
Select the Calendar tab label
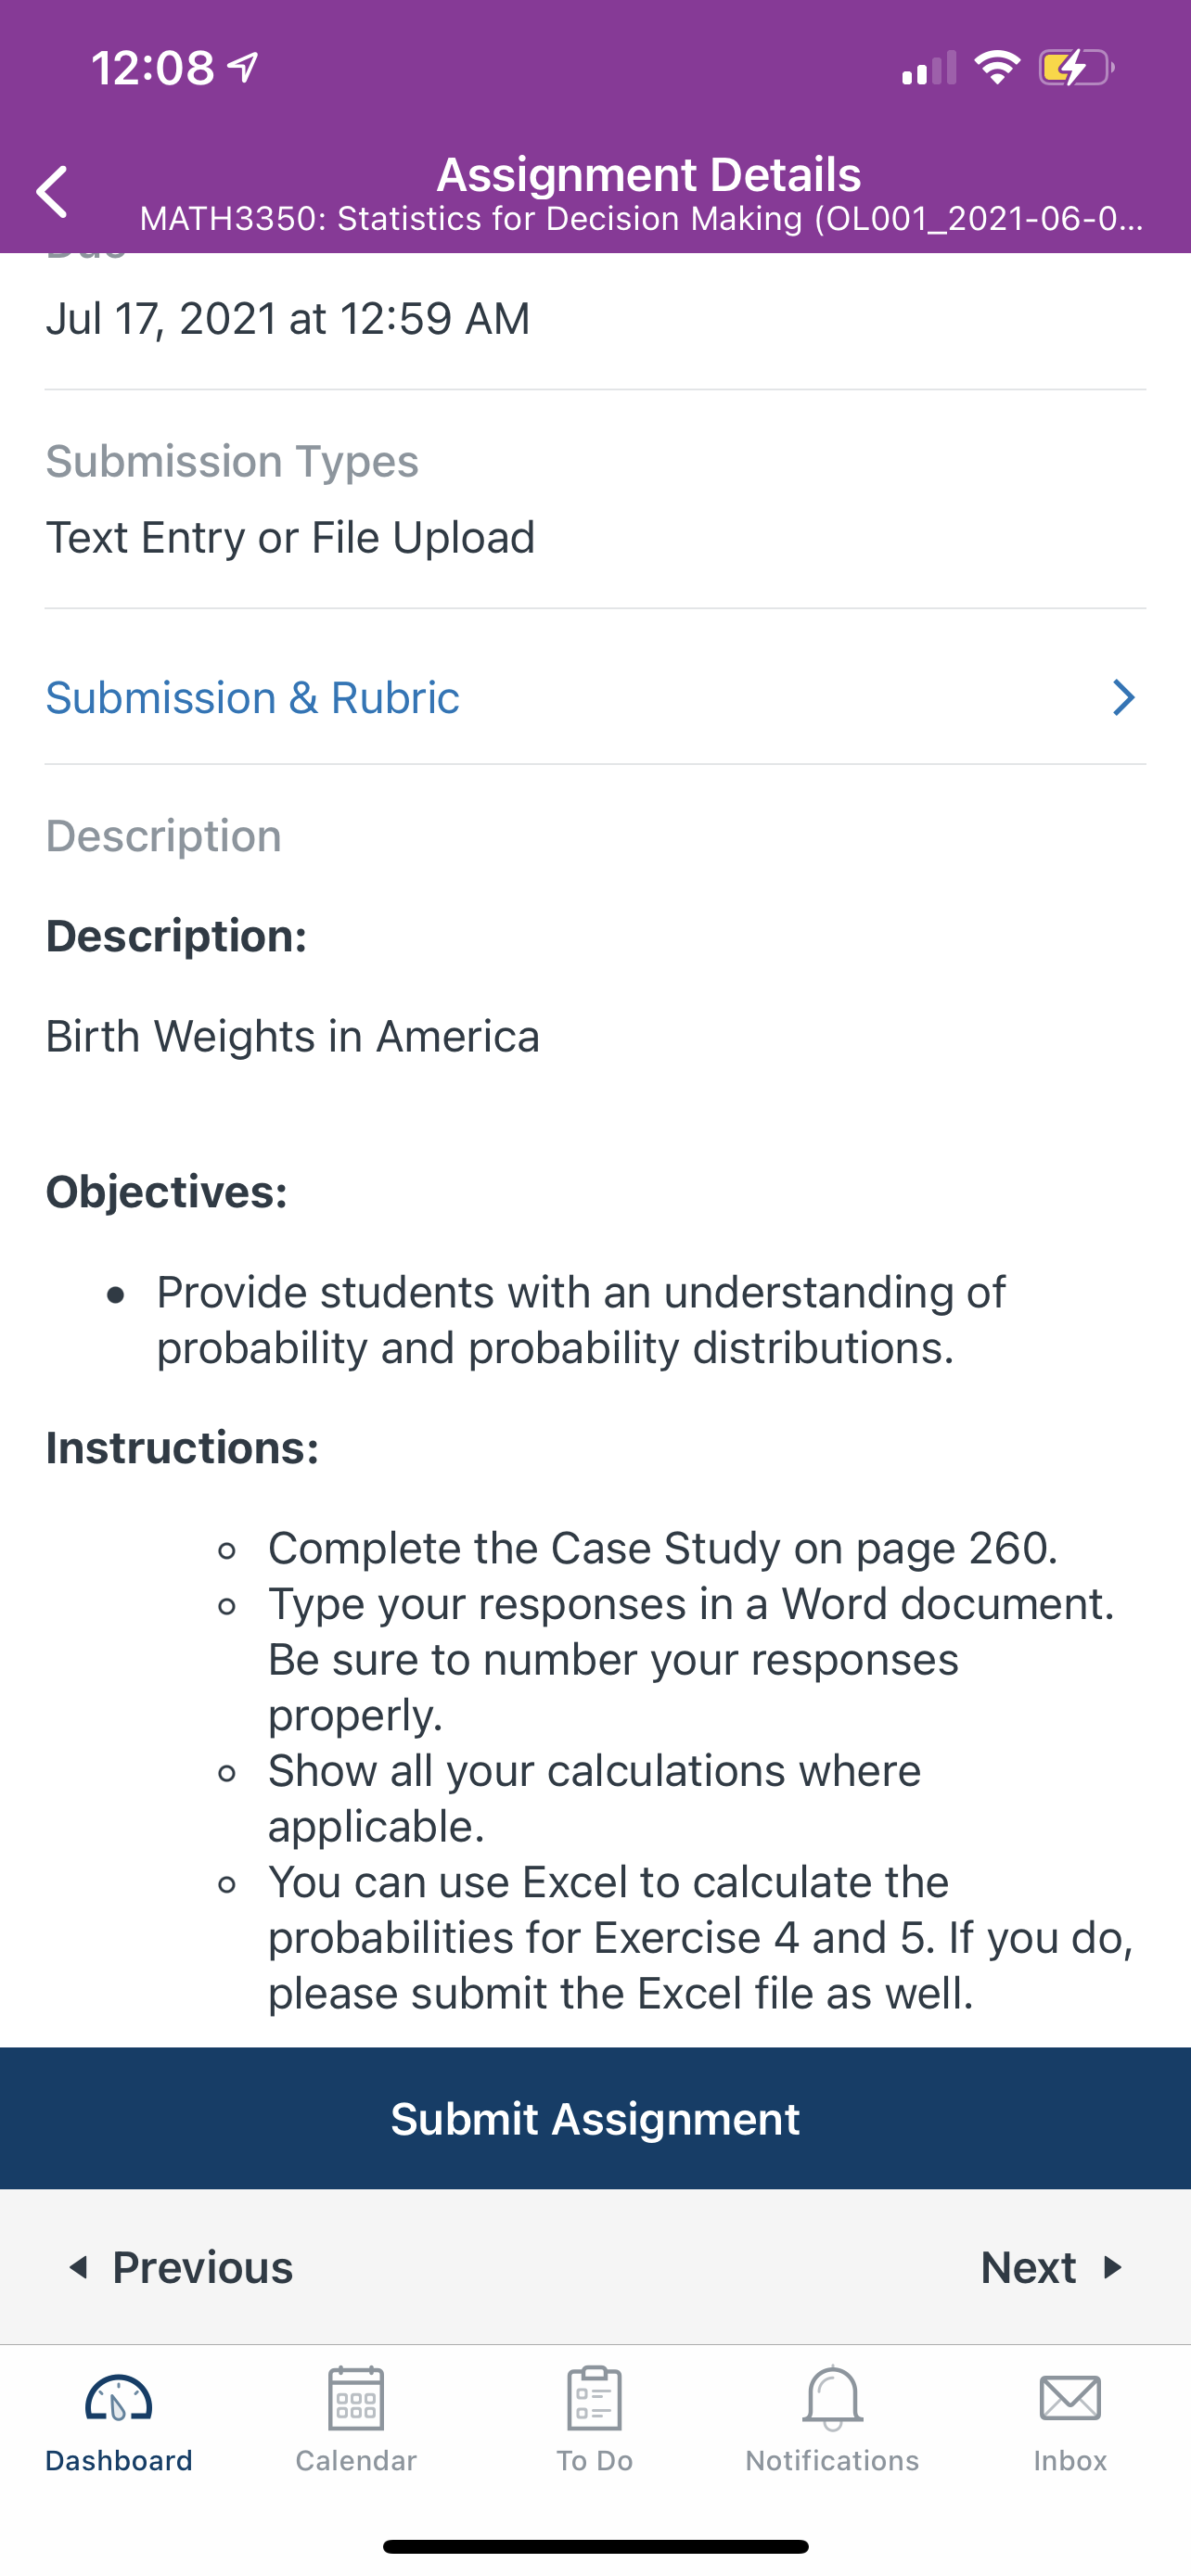356,2460
